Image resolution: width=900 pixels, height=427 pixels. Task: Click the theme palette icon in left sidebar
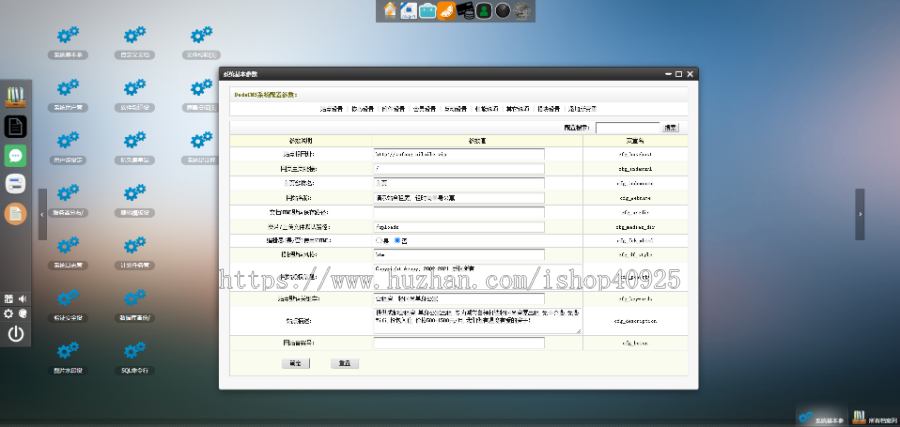coord(23,313)
